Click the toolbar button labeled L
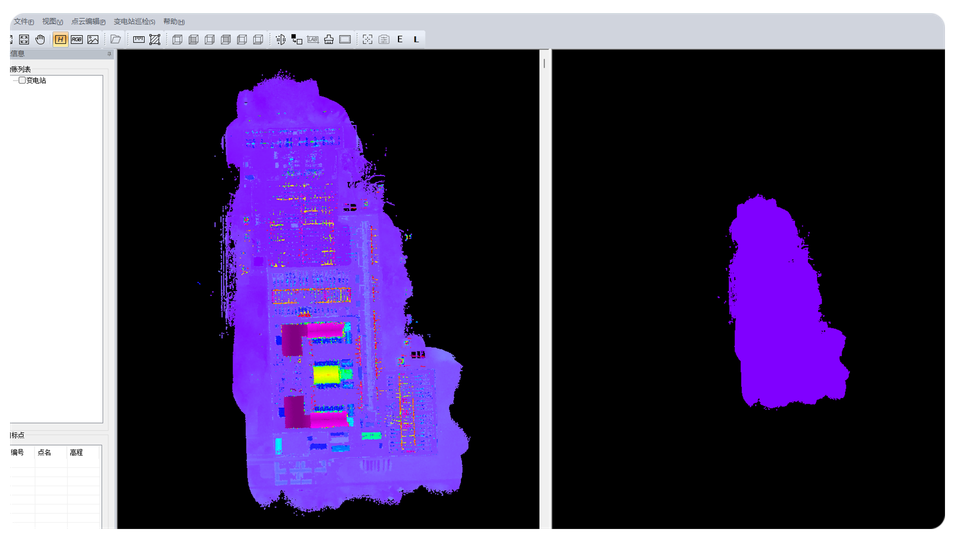The height and width of the screenshot is (539, 956). pos(416,39)
